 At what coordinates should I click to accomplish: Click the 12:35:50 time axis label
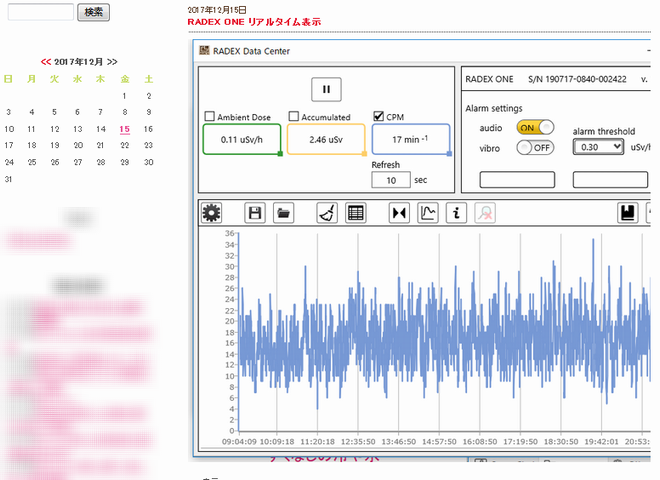(x=358, y=442)
